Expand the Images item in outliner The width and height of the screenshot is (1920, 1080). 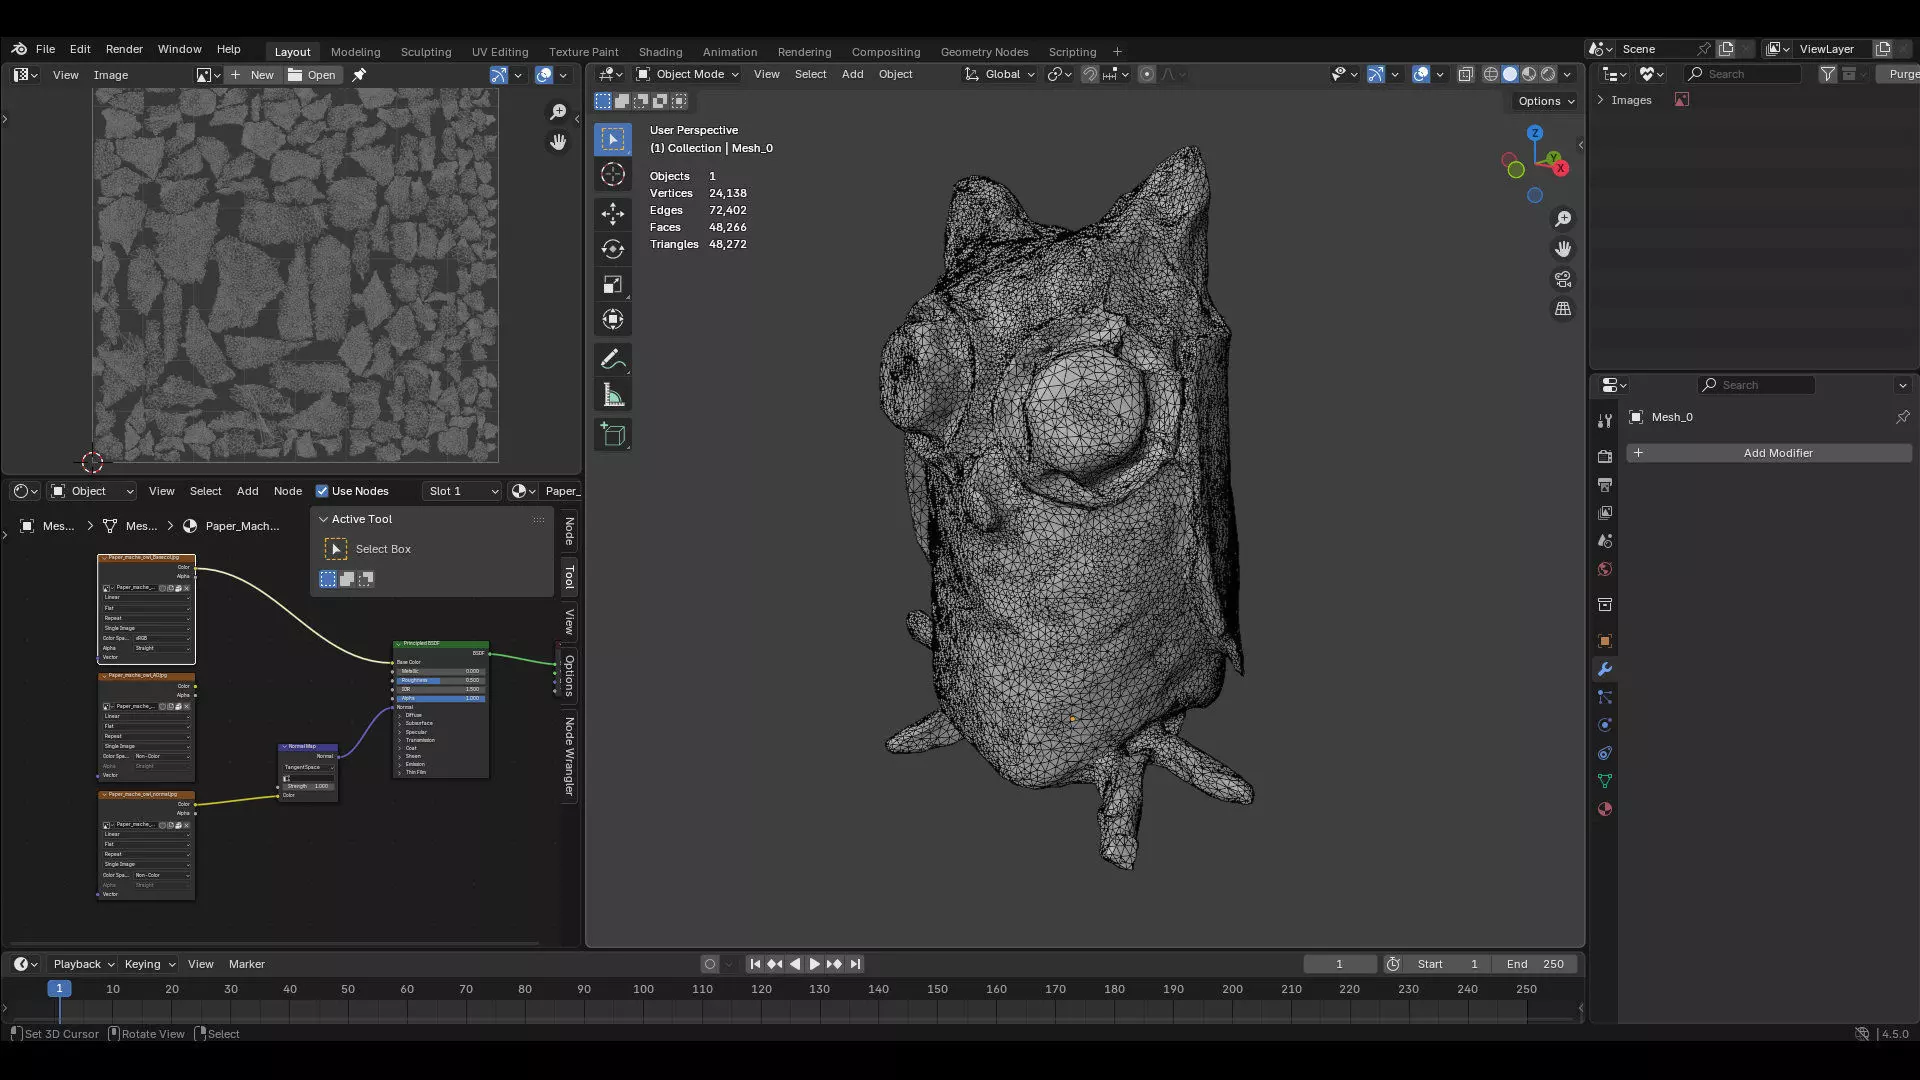point(1601,100)
